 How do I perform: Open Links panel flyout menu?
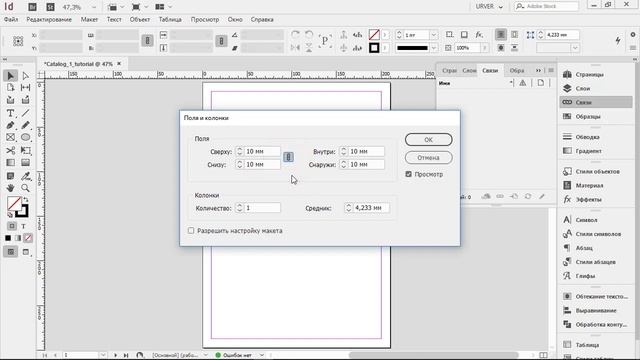pyautogui.click(x=551, y=70)
